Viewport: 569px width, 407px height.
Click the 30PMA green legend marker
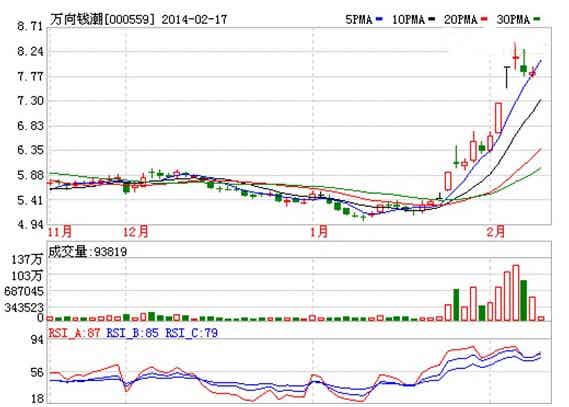coord(536,19)
